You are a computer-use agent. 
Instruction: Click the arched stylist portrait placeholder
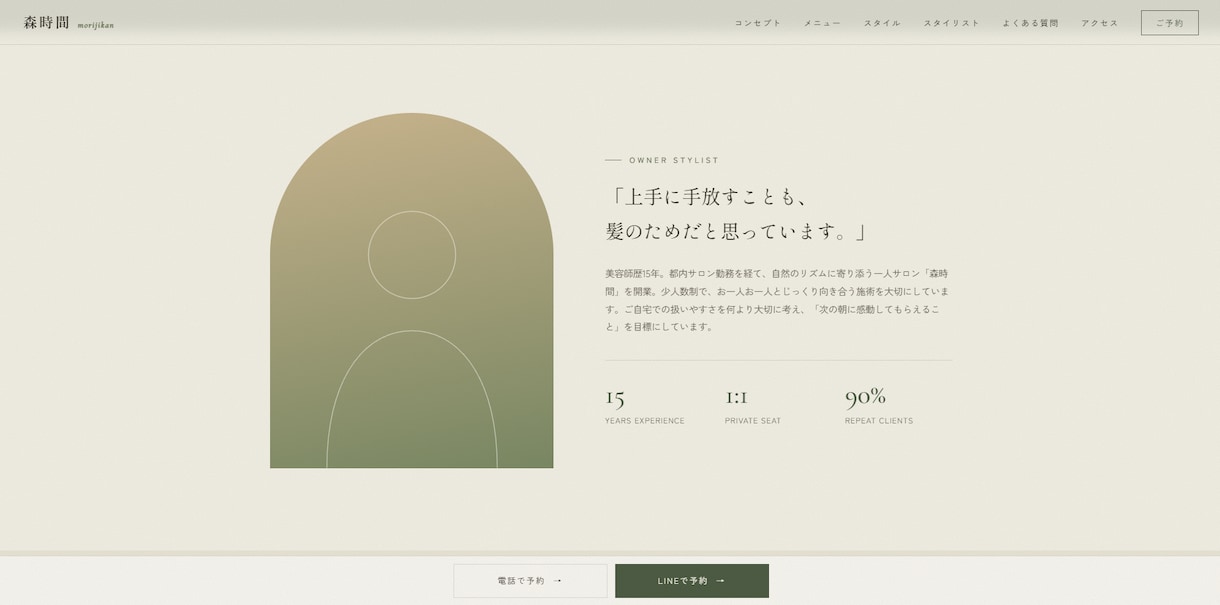click(412, 290)
